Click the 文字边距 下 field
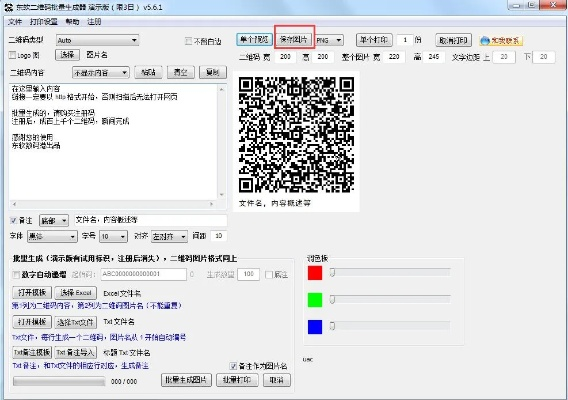This screenshot has height=400, width=568. pyautogui.click(x=544, y=57)
